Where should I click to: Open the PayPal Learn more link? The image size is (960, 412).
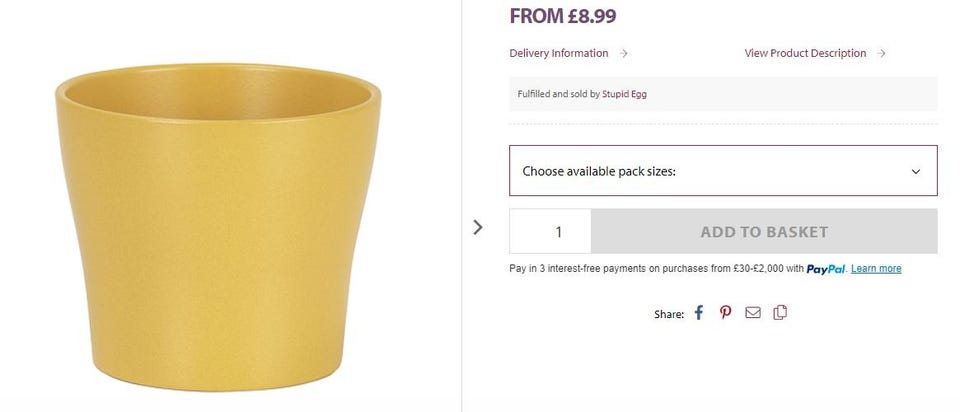point(876,269)
